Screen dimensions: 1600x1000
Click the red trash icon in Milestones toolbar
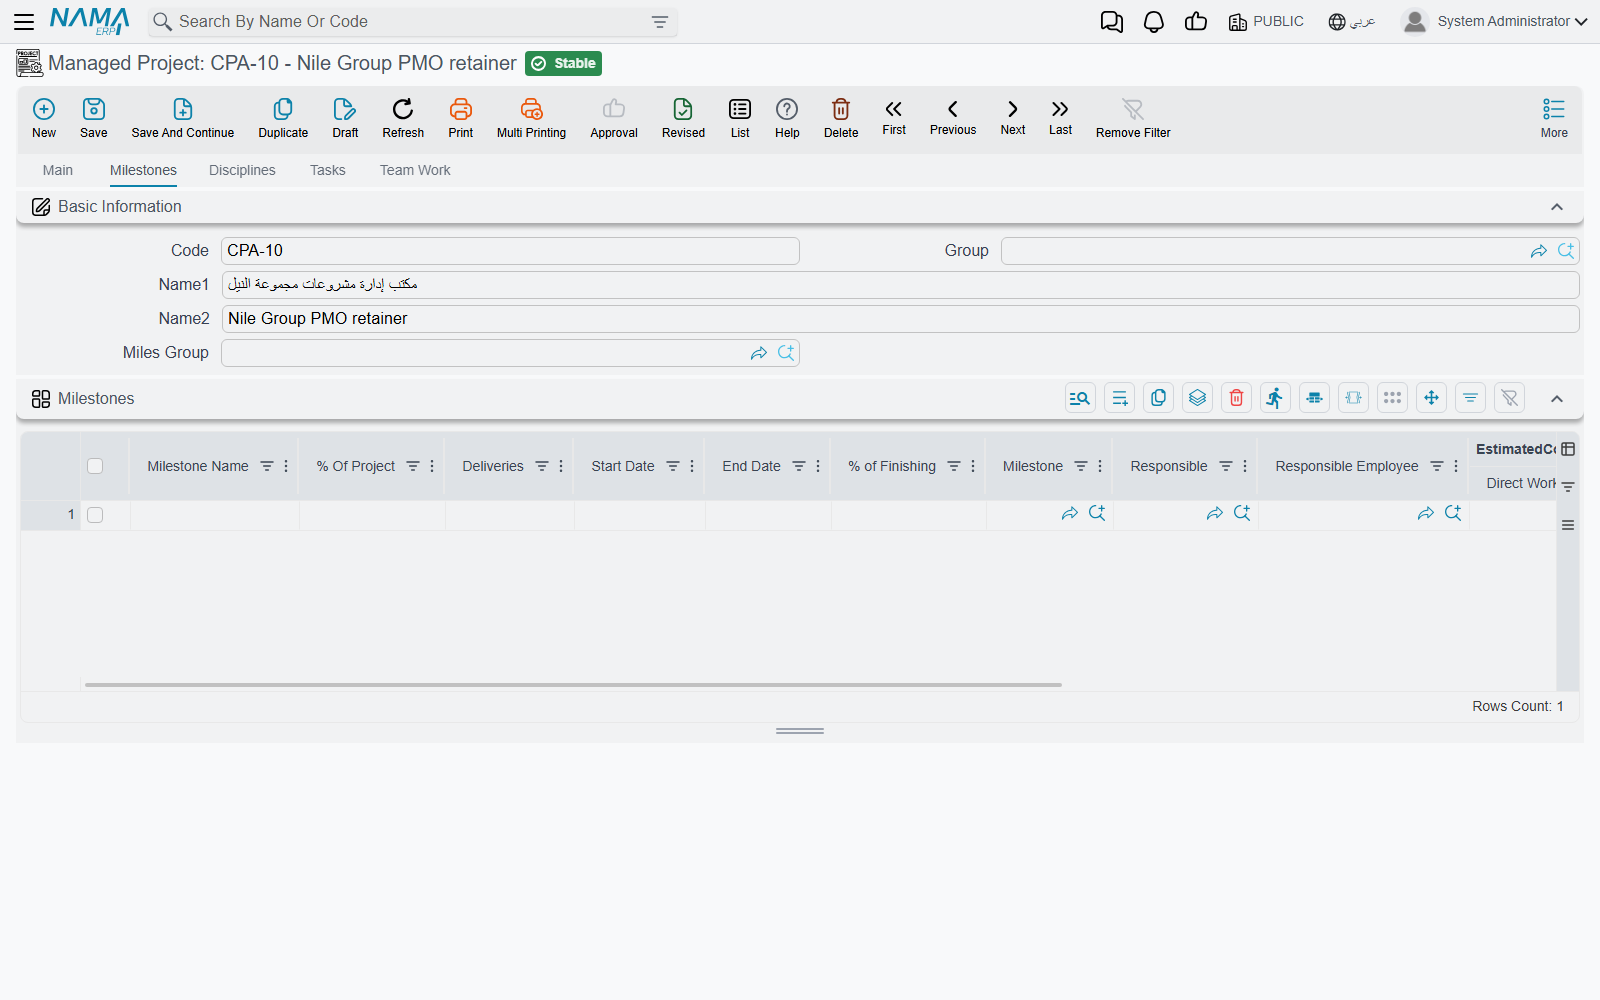[x=1237, y=398]
